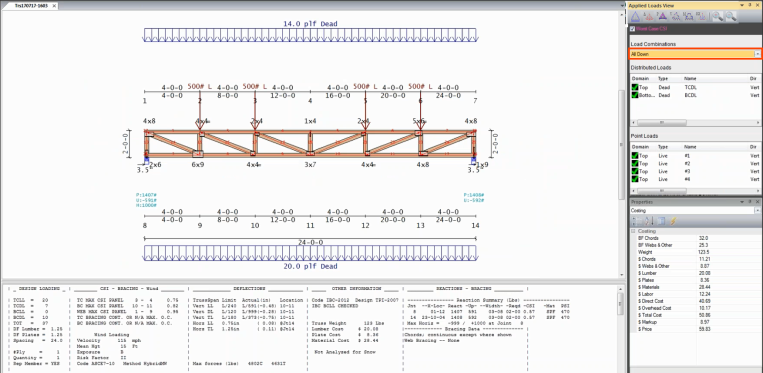Click the zoom-out magnifier in Applied Loads toolbar
Screen dimensions: 763x373
tap(730, 16)
